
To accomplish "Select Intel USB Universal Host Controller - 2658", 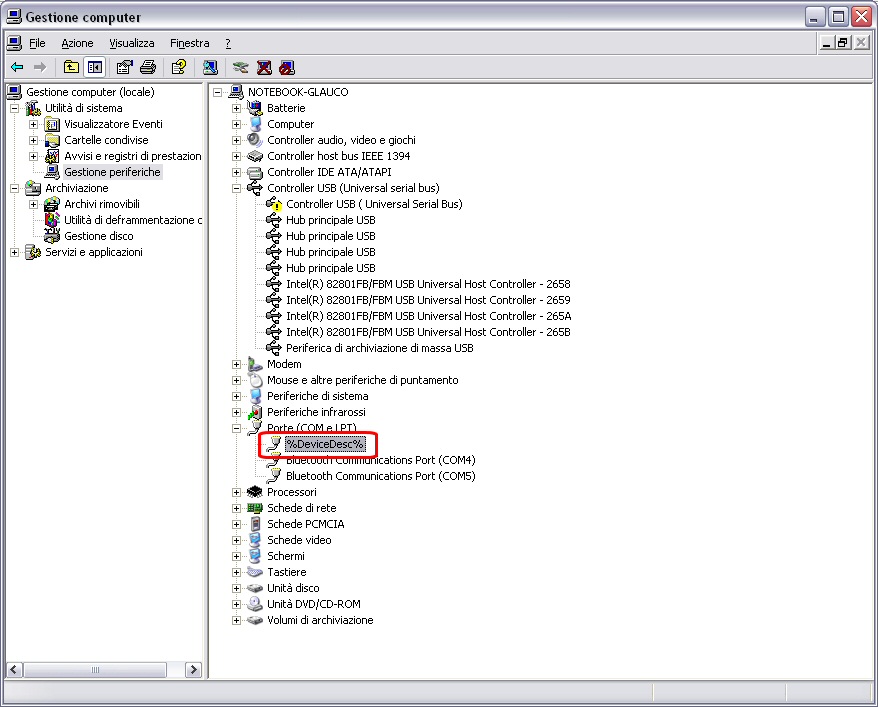I will [428, 284].
